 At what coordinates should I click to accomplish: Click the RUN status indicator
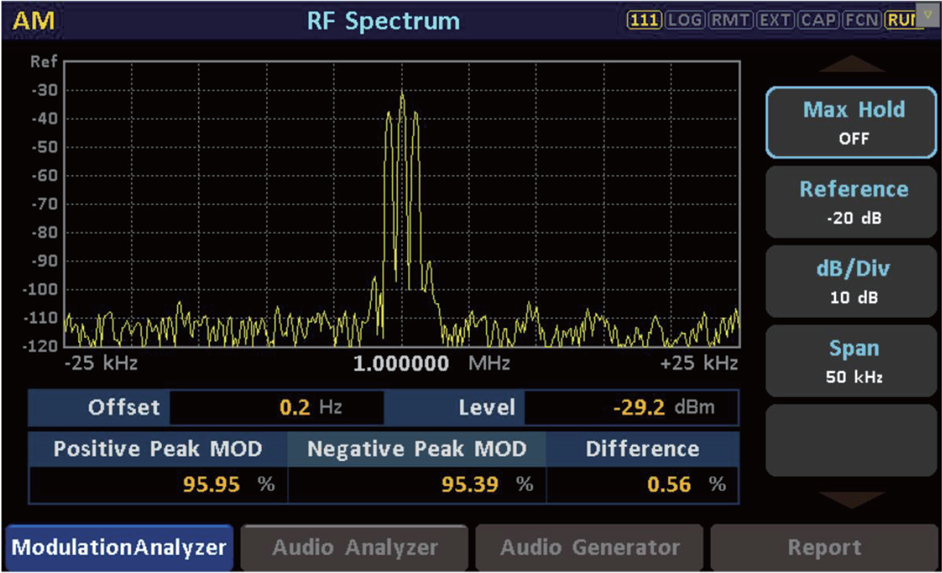[x=900, y=20]
